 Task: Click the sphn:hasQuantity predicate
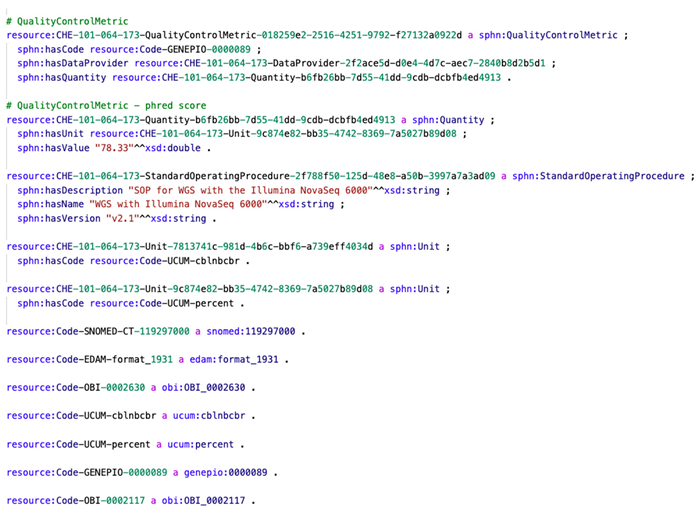click(x=58, y=77)
